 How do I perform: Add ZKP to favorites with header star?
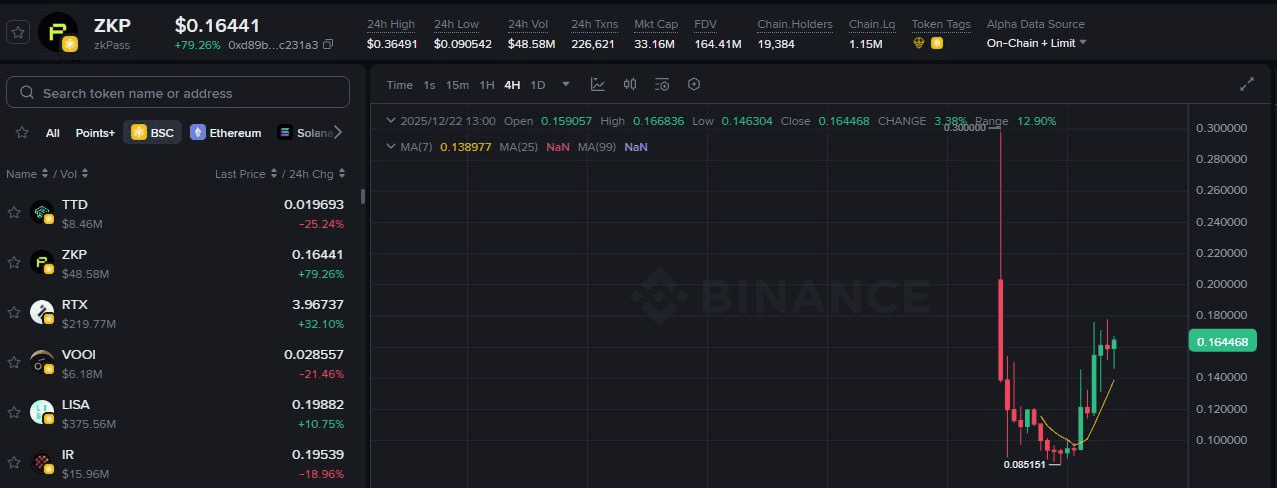(x=17, y=32)
